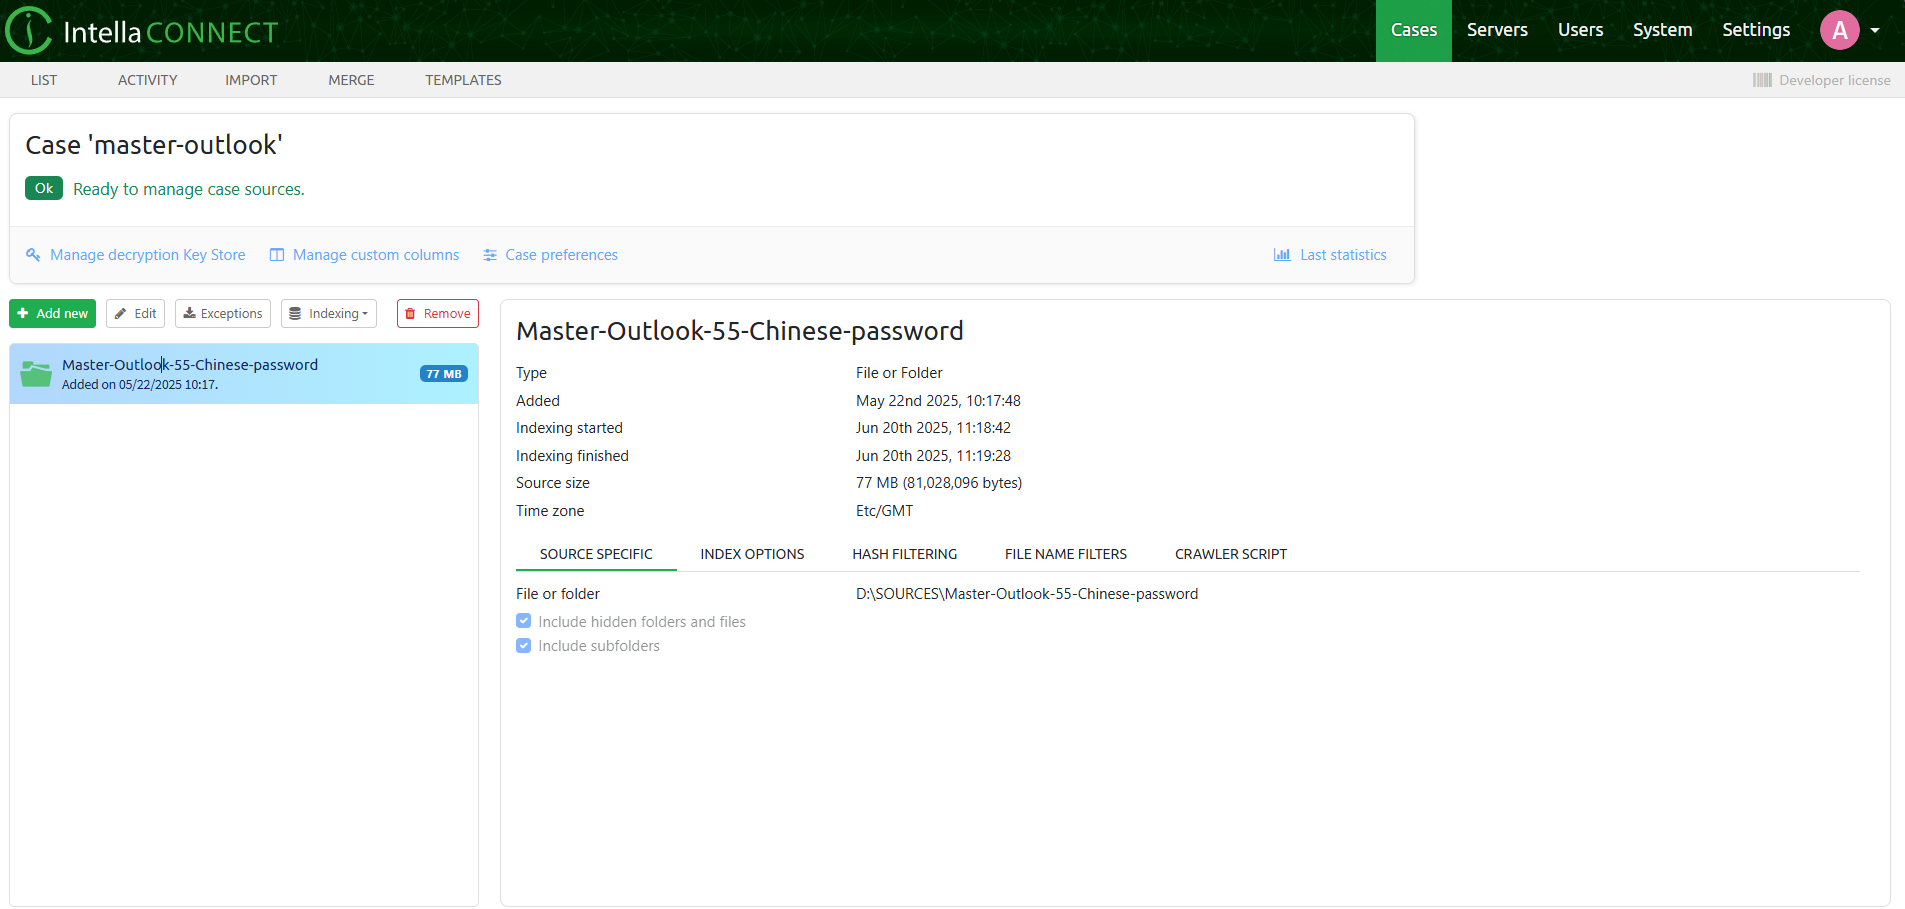Click the columns icon beside Manage custom columns
Viewport: 1905px width, 909px height.
(277, 255)
